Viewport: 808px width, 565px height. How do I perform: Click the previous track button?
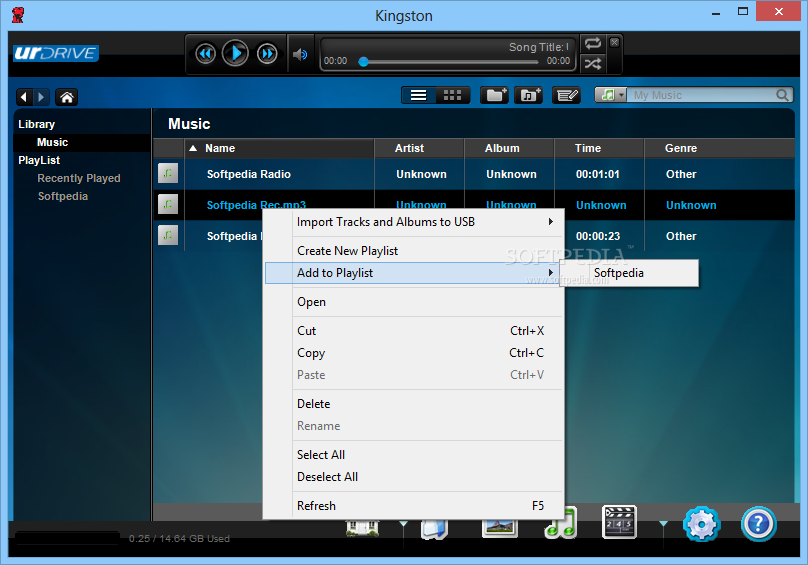[x=206, y=54]
